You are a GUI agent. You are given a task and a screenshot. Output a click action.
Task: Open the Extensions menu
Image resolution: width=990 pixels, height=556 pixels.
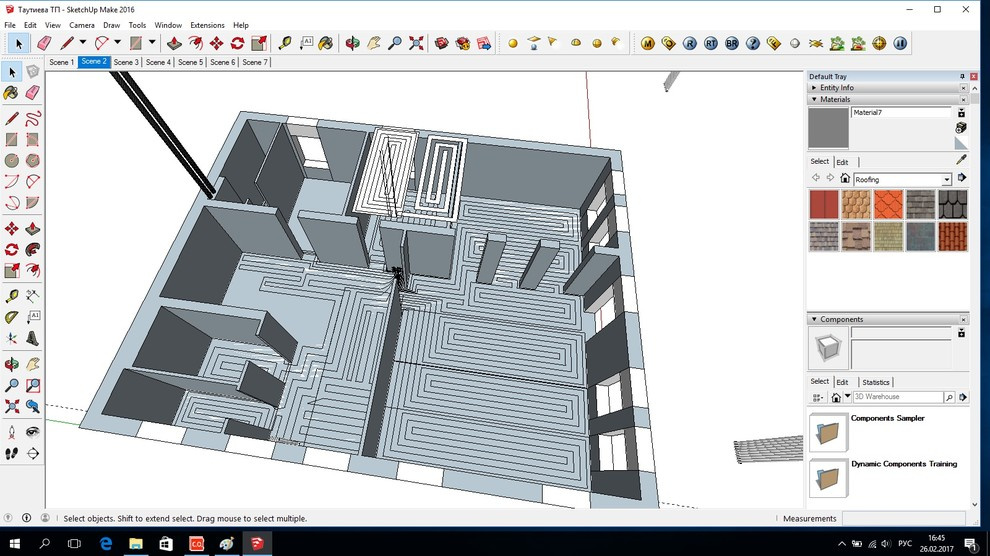(207, 25)
